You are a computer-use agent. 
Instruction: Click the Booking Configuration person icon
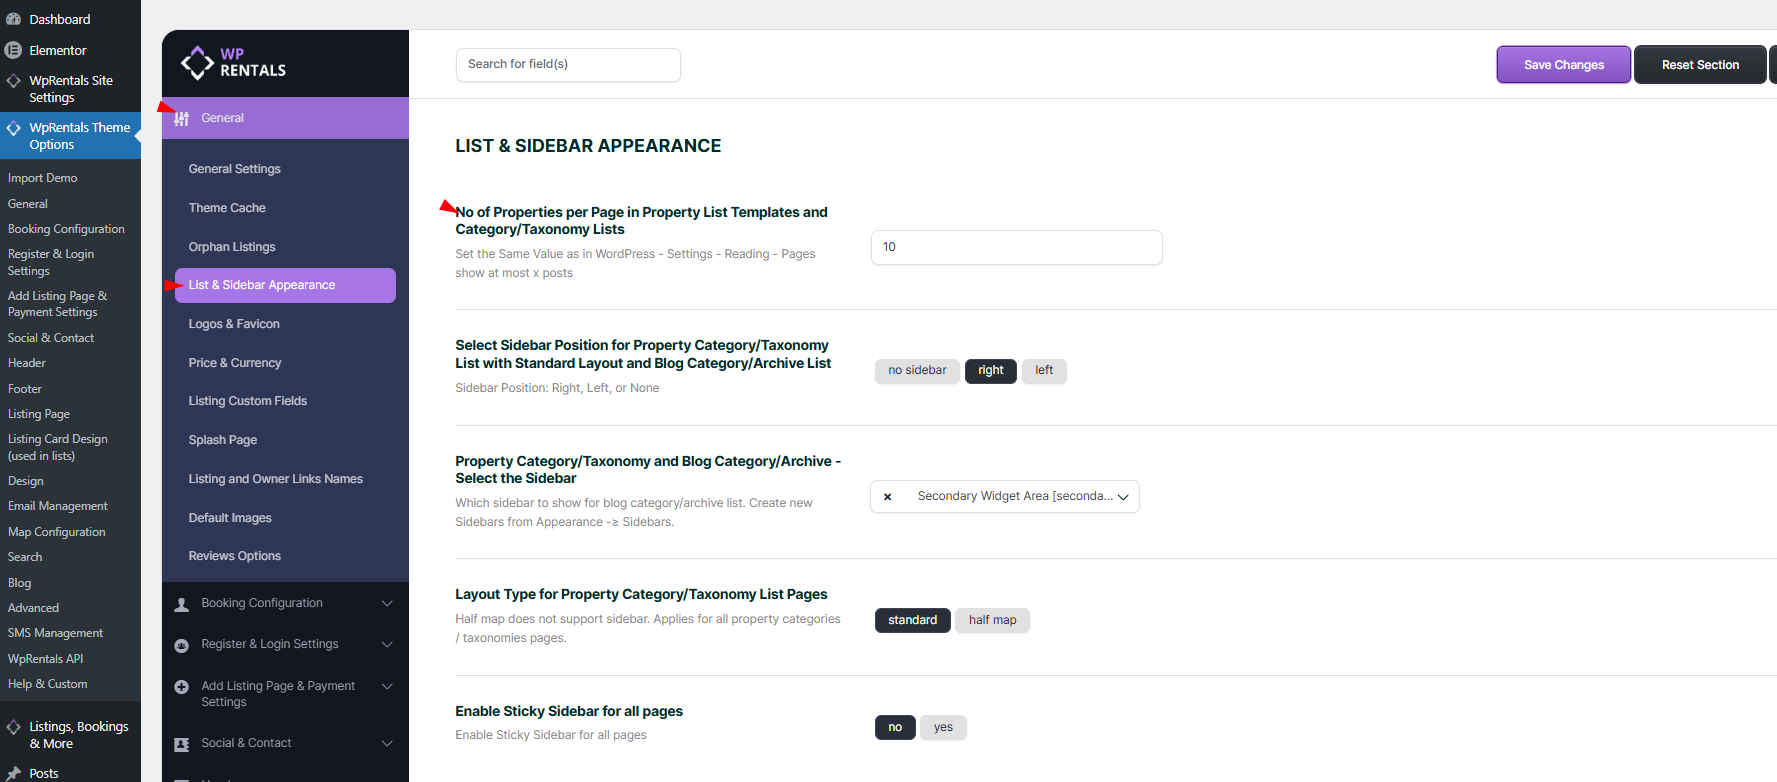(182, 604)
